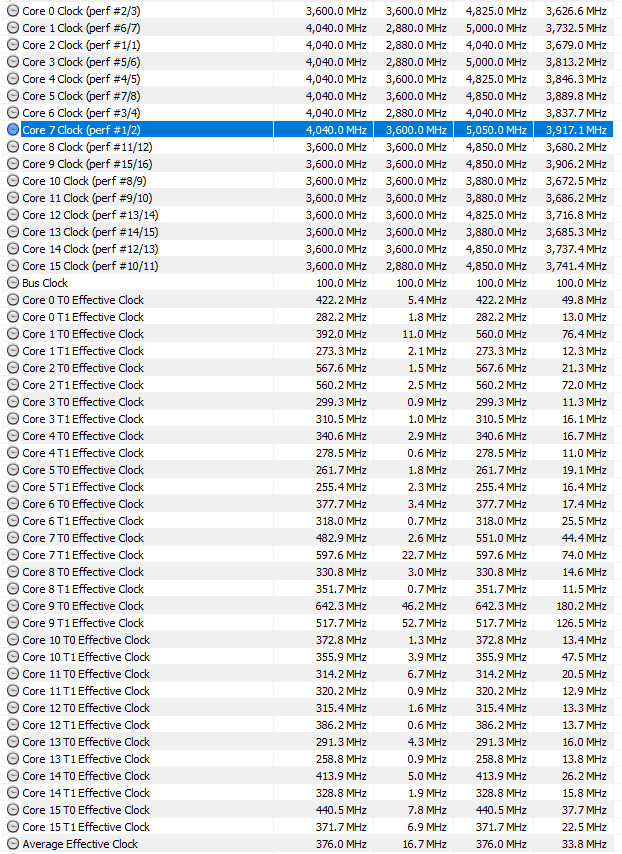Click the 3,626.6 MHz average of Core 0

[x=576, y=11]
